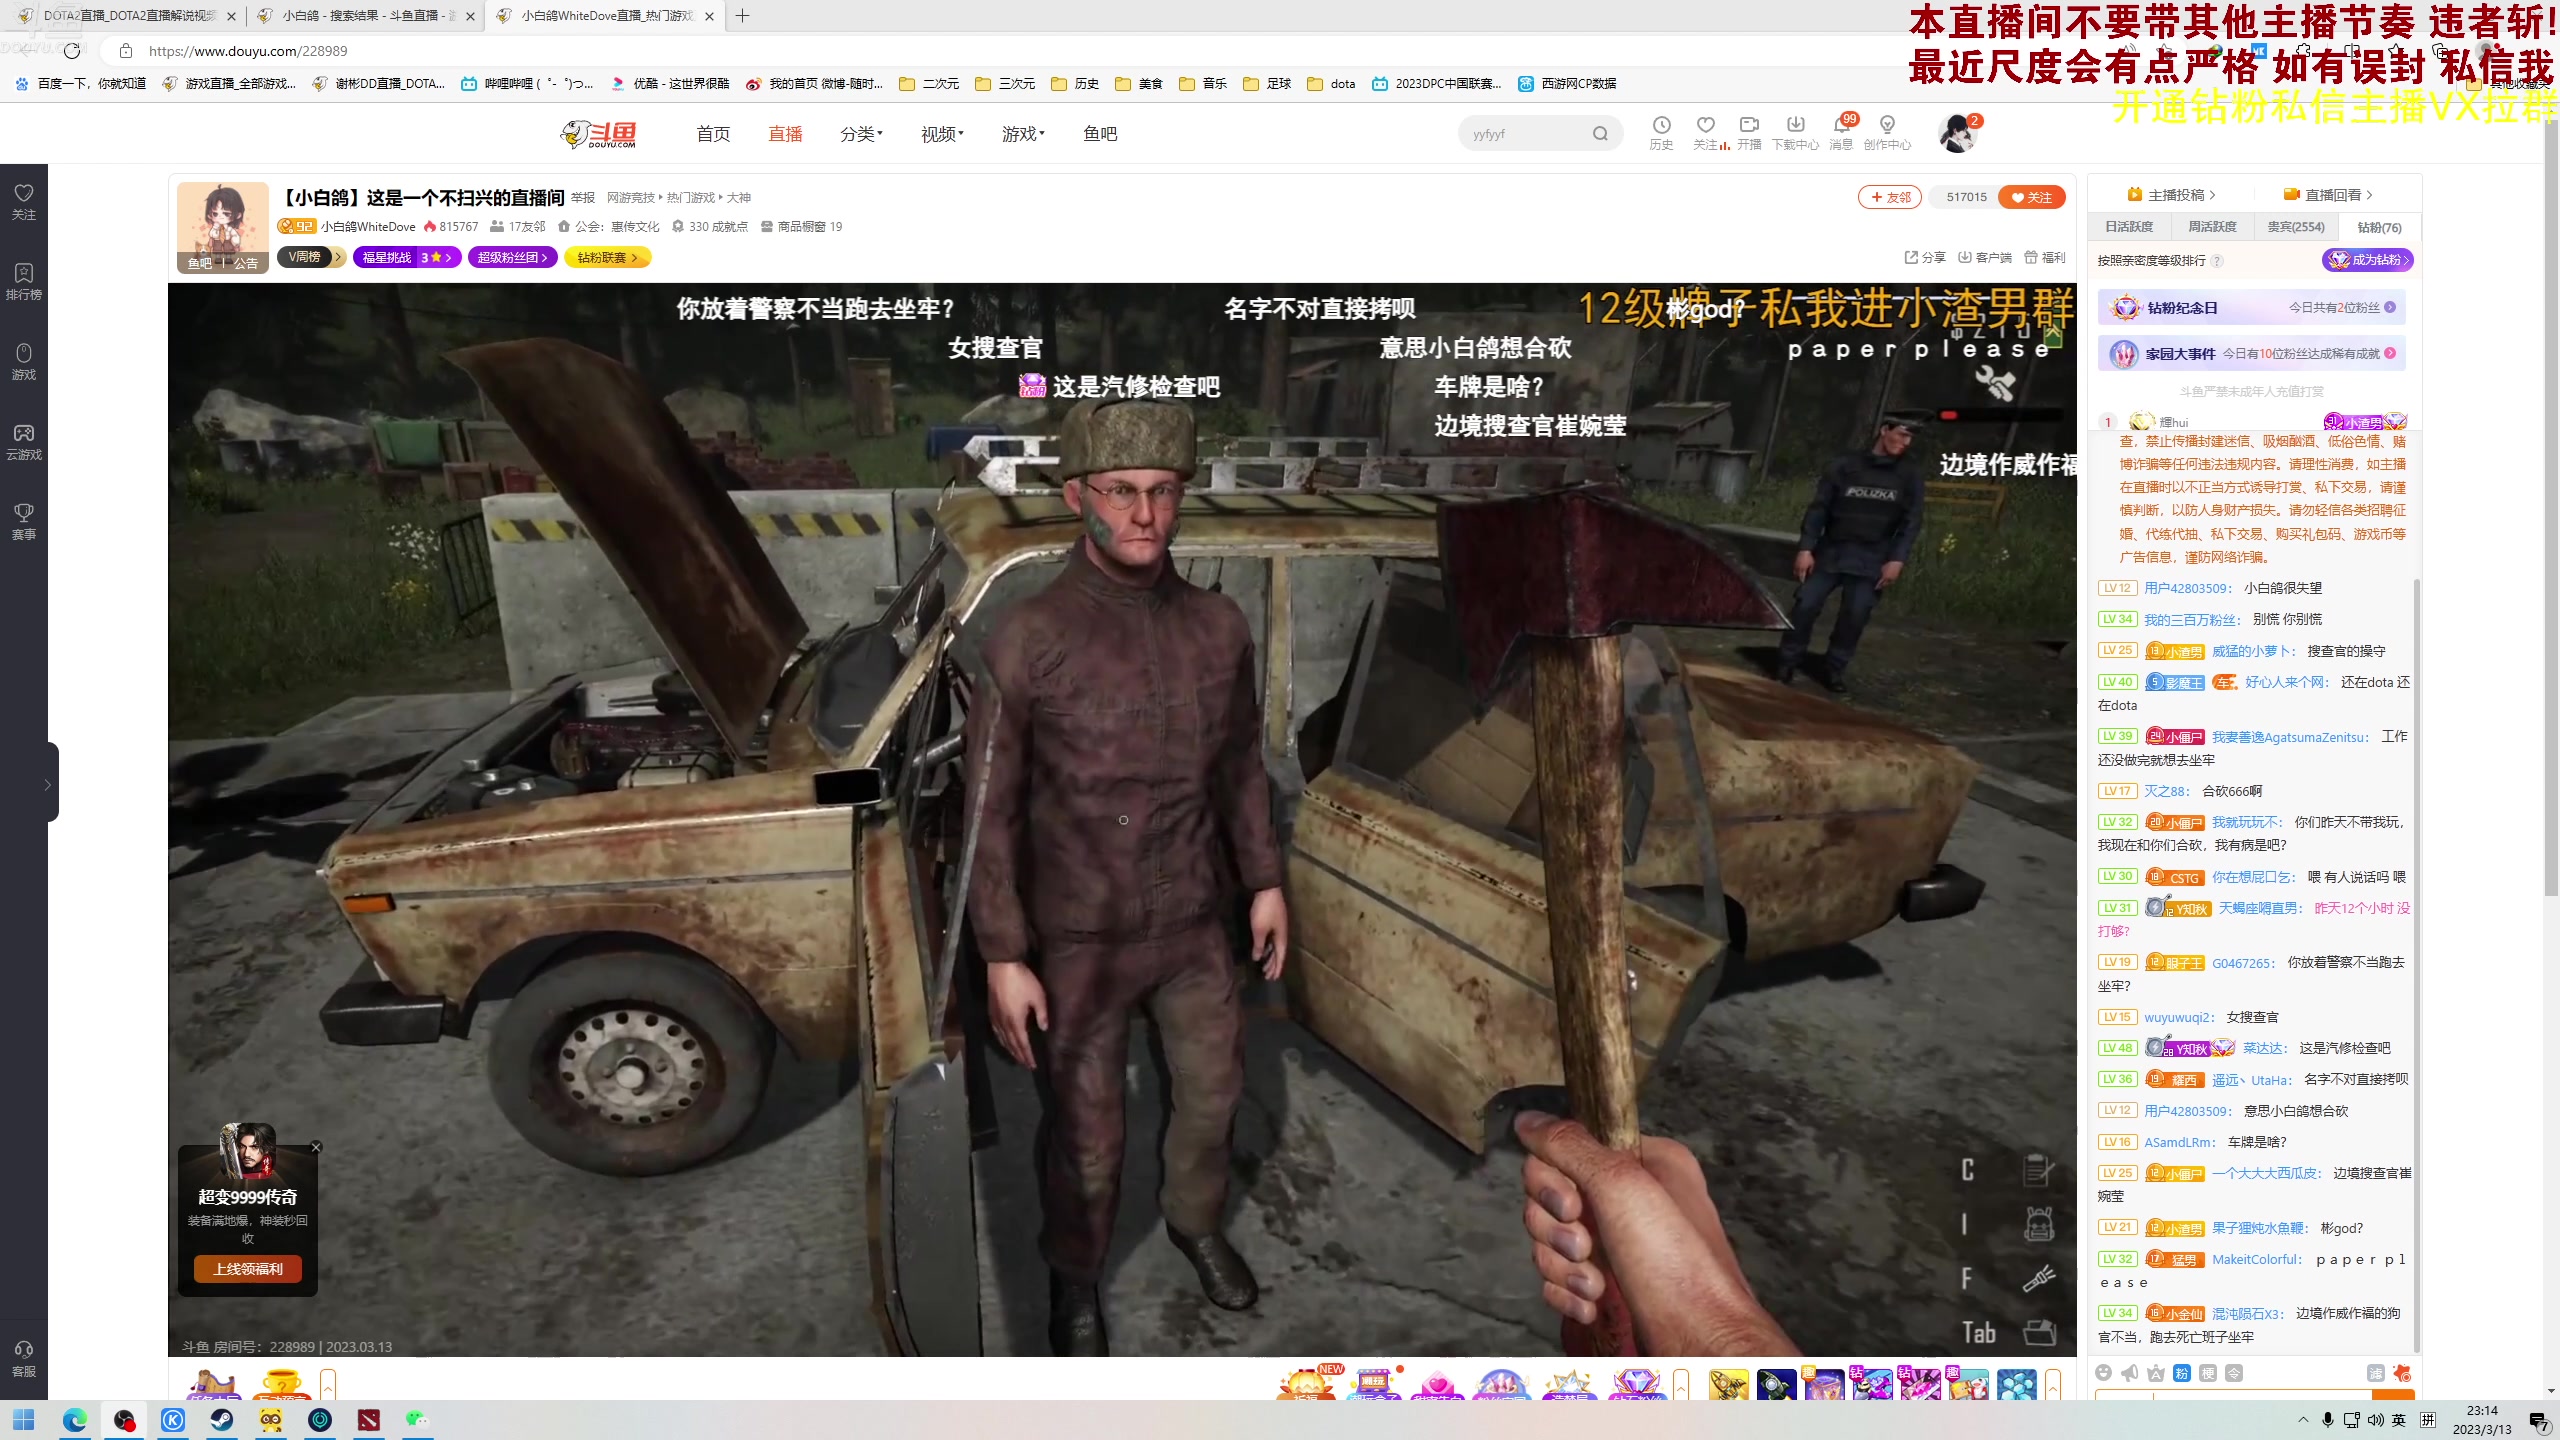2560x1440 pixels.
Task: Expand the collapsed left sidebar arrow
Action: tap(47, 784)
